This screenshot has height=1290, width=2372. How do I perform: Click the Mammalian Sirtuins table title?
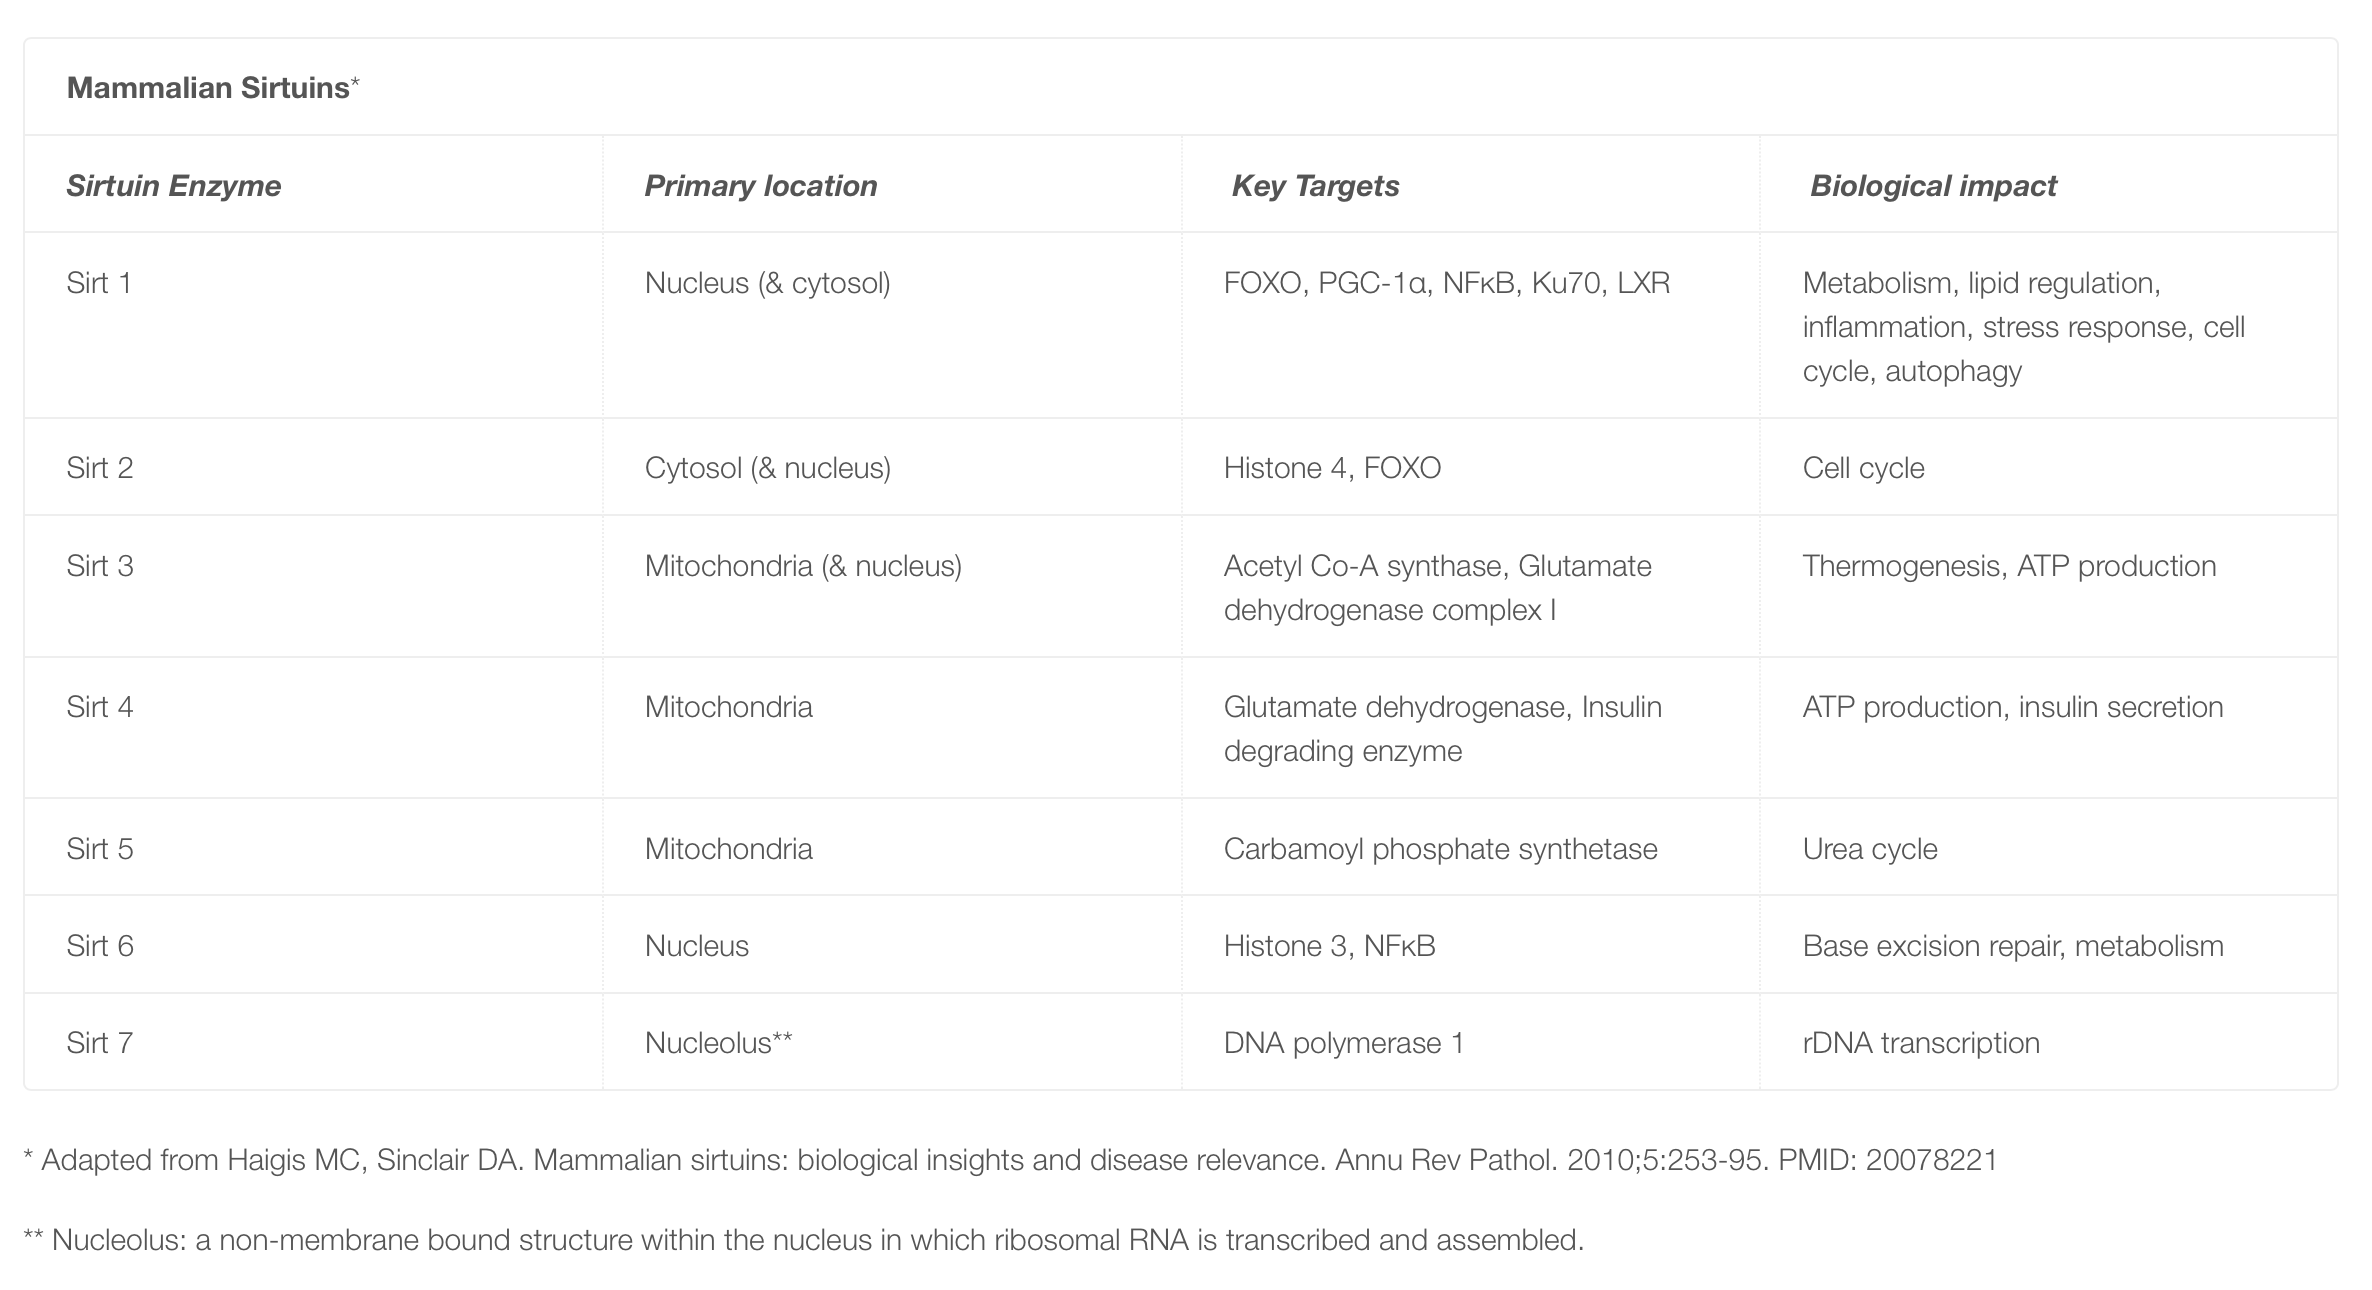point(208,88)
